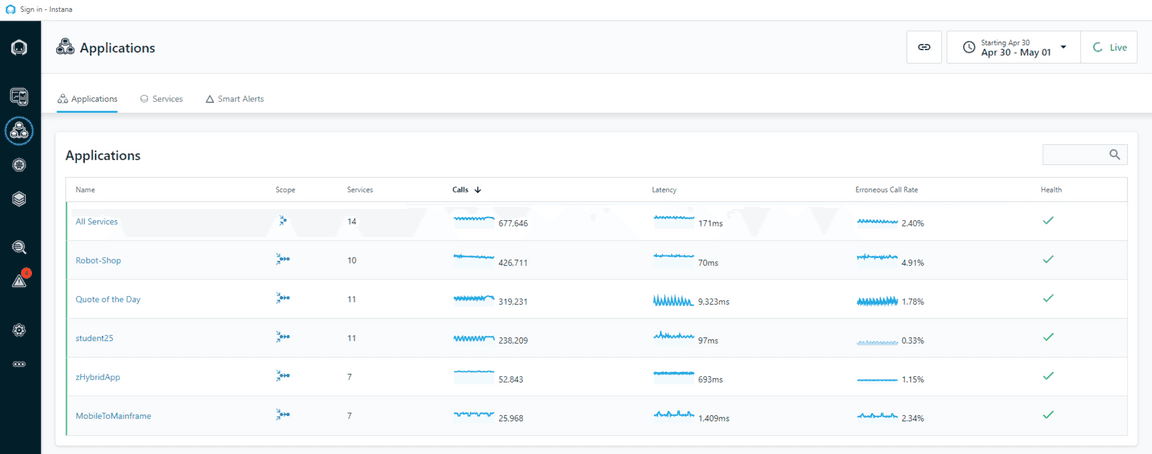Click the Instana home logo in the sidebar
The width and height of the screenshot is (1152, 454).
click(19, 48)
